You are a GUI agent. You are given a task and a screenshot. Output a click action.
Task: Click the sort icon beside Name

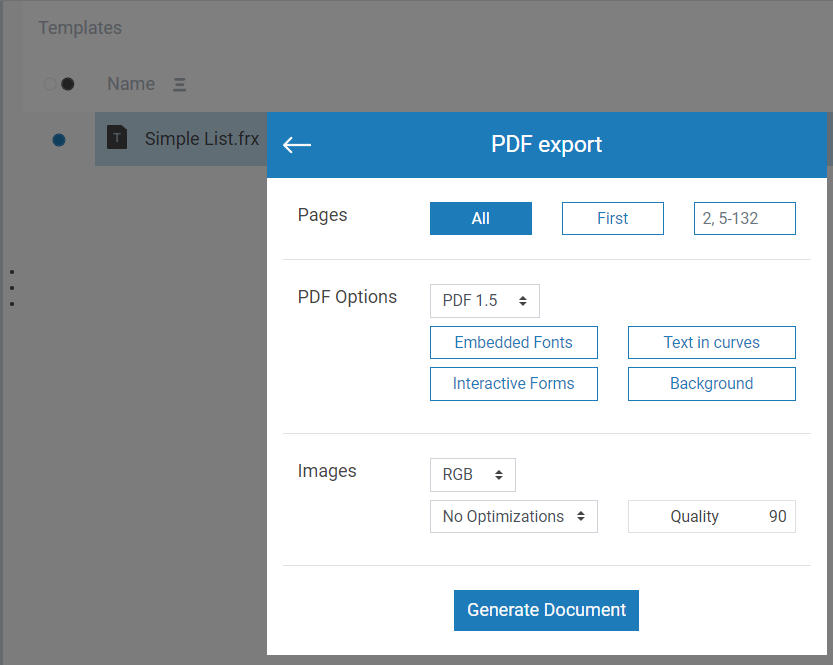[179, 85]
